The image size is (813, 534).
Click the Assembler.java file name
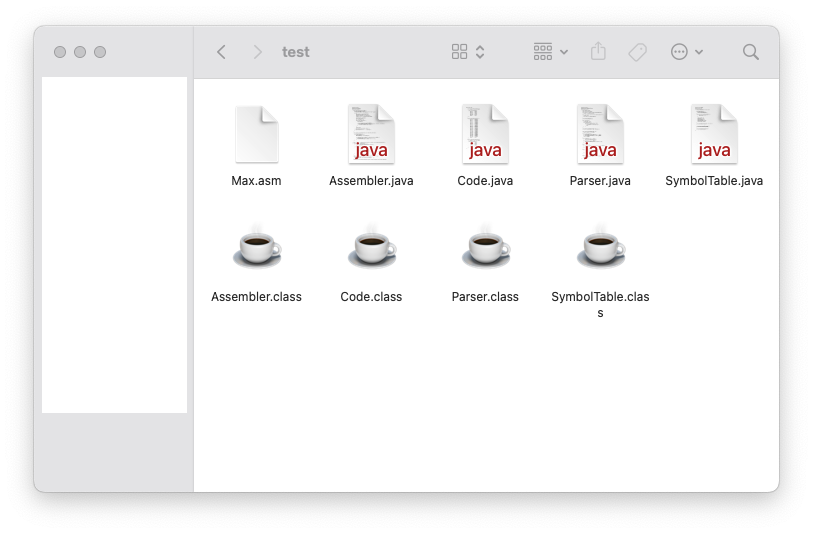point(371,181)
